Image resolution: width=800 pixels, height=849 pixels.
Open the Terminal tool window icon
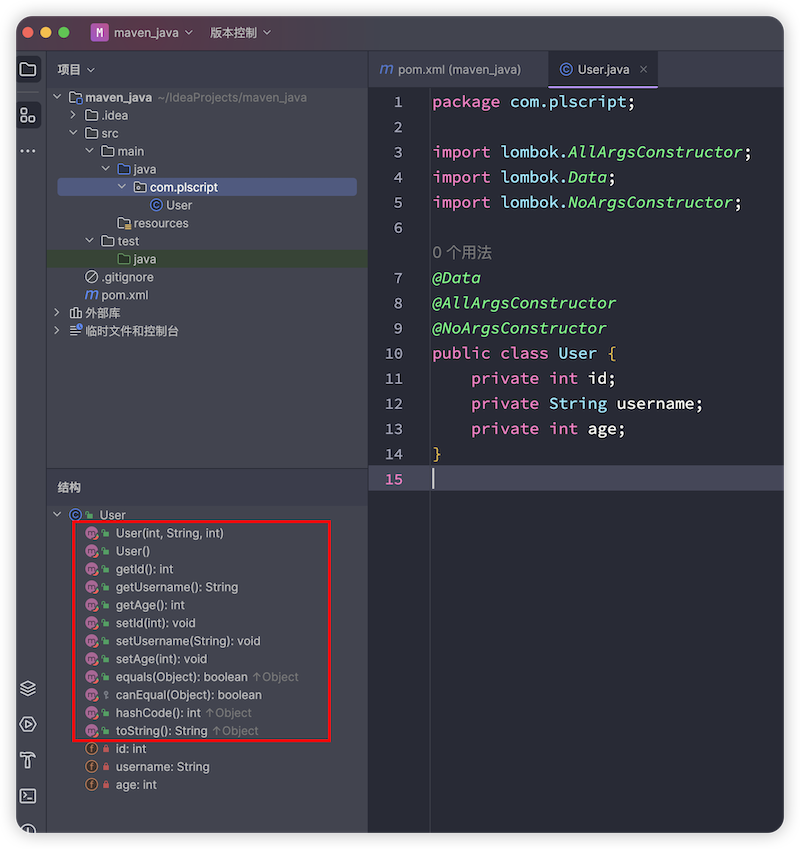pos(28,796)
